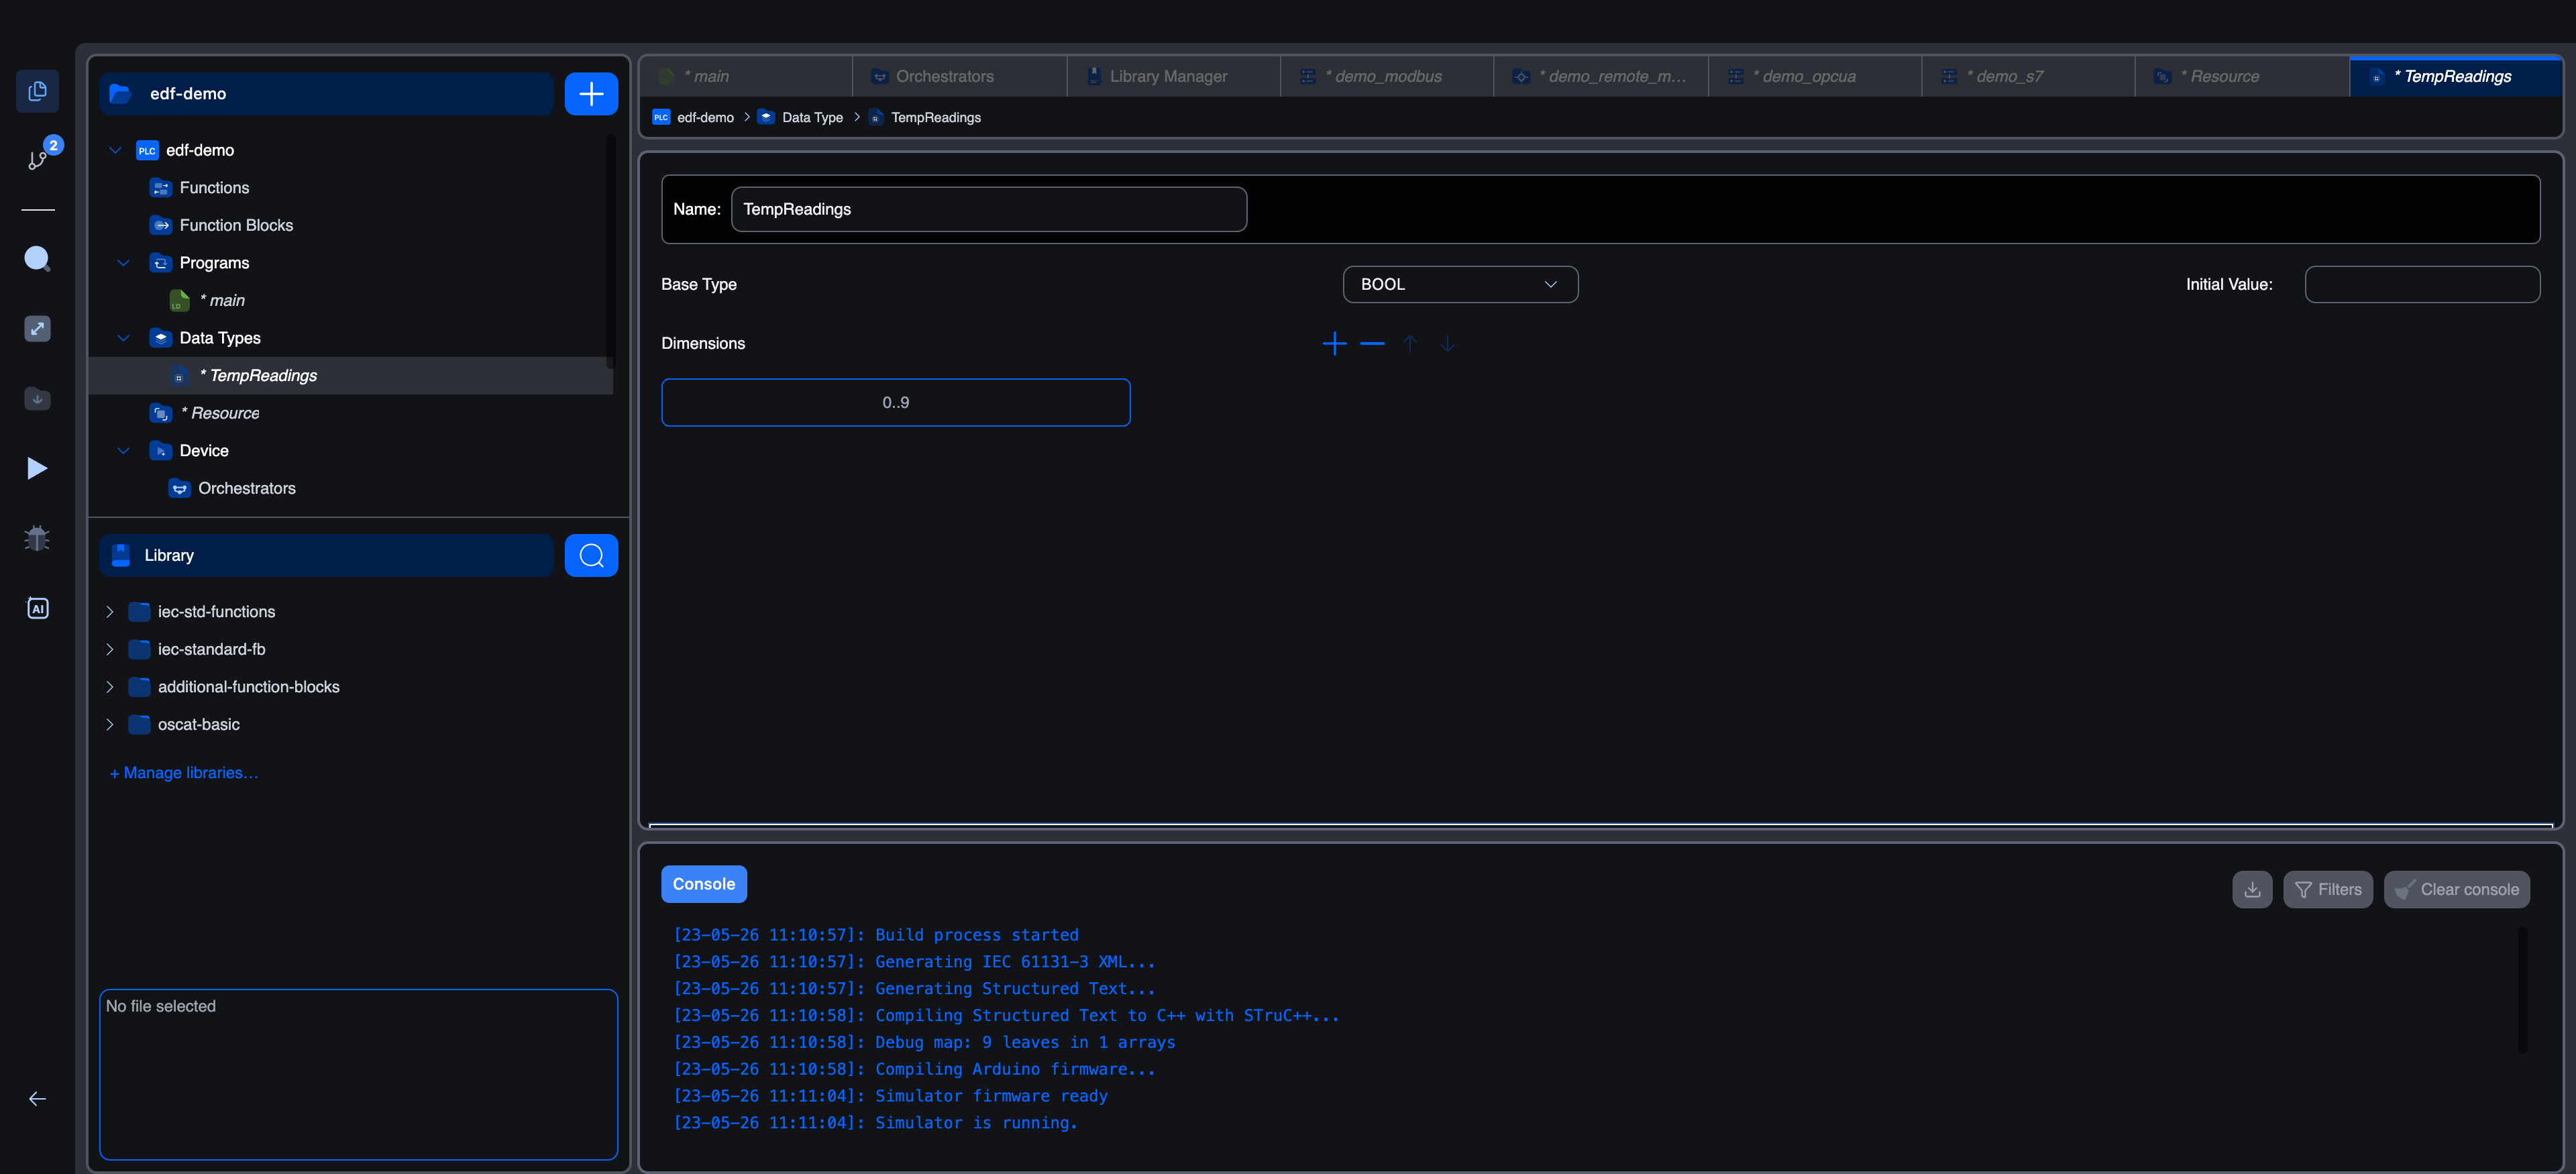The width and height of the screenshot is (2576, 1174).
Task: Click the back arrow at sidebar bottom
Action: tap(37, 1099)
